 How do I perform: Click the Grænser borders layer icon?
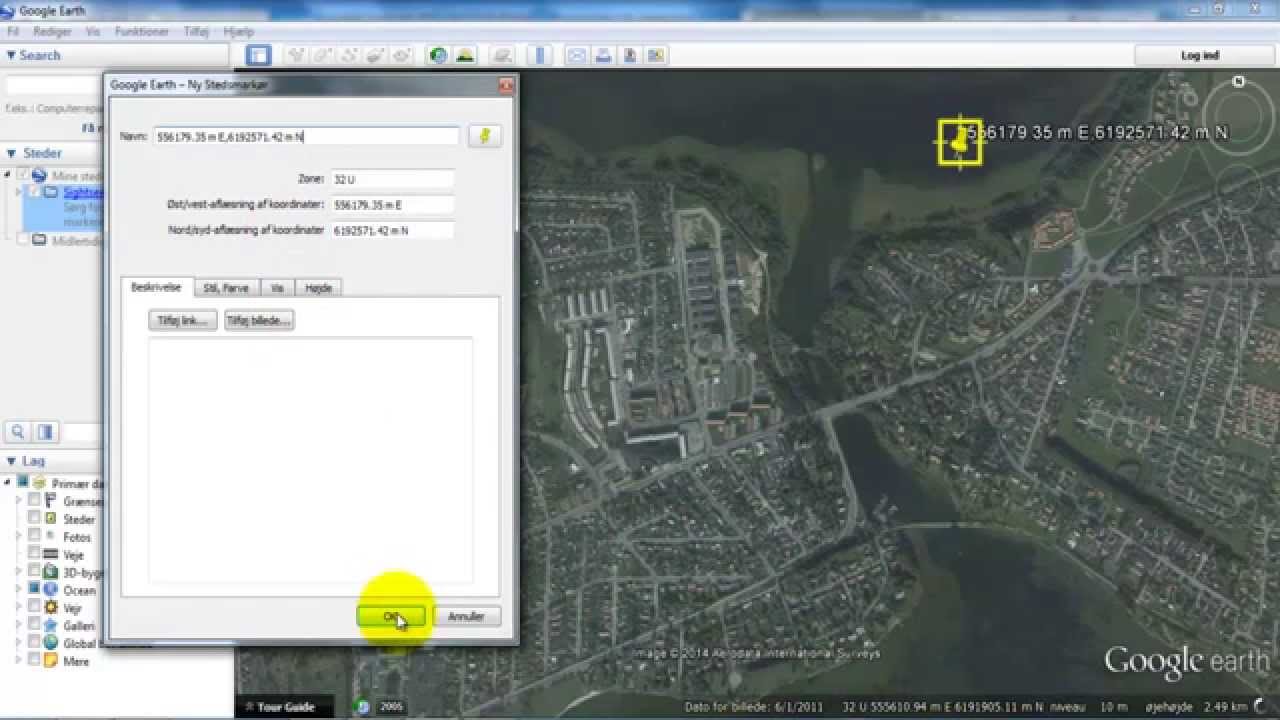(51, 501)
